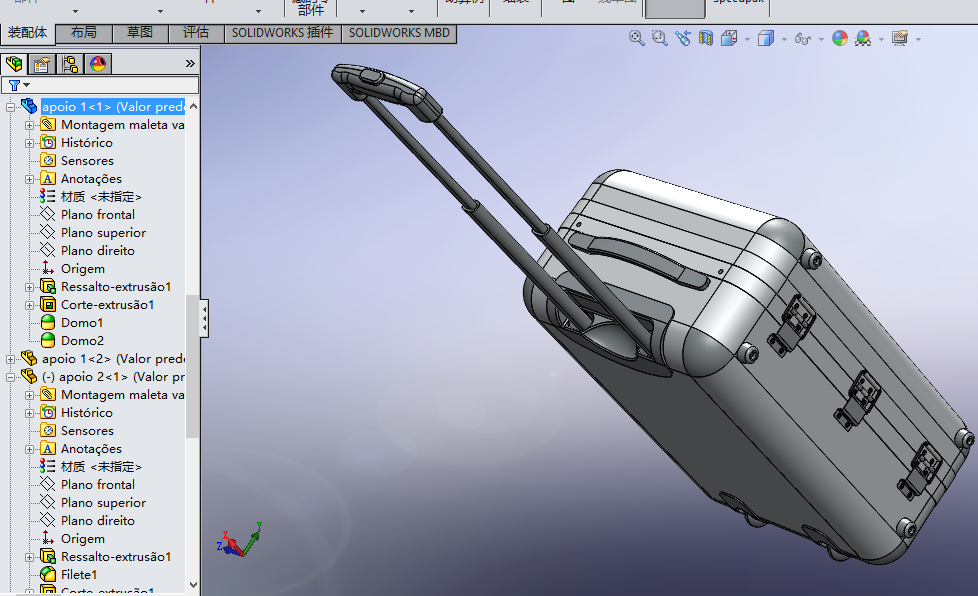Open the View Settings dropdown arrow
The width and height of the screenshot is (978, 596).
[918, 39]
